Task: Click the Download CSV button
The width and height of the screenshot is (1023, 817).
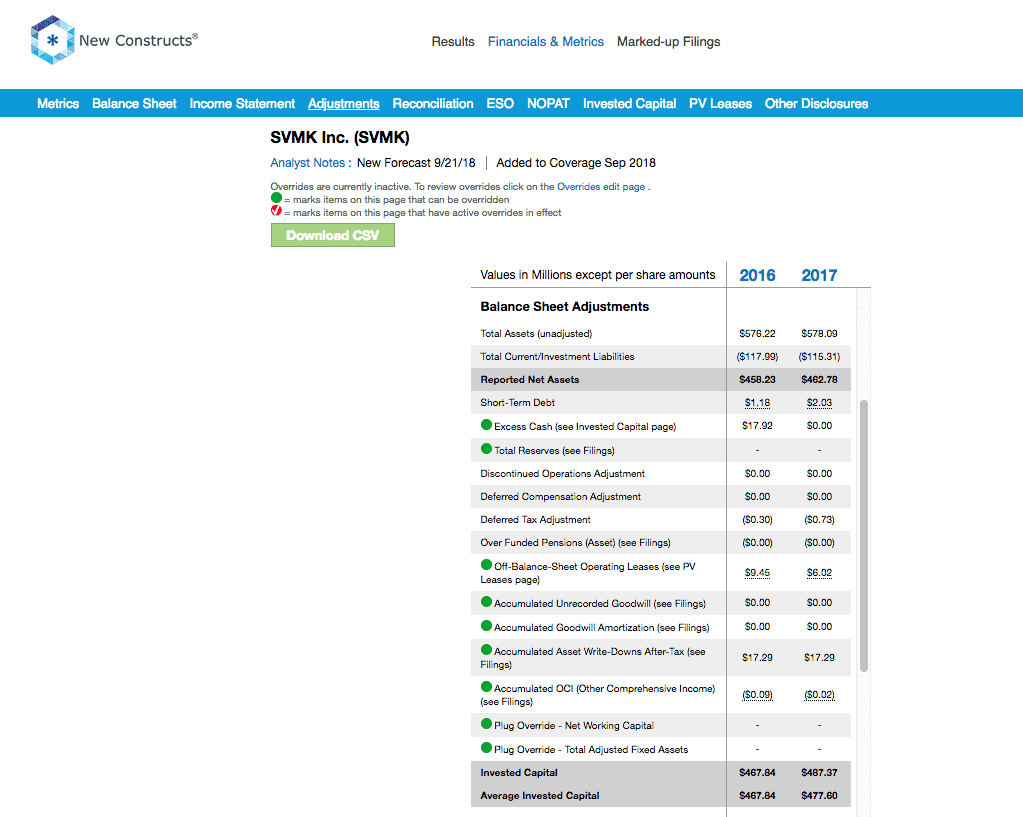Action: [x=333, y=236]
